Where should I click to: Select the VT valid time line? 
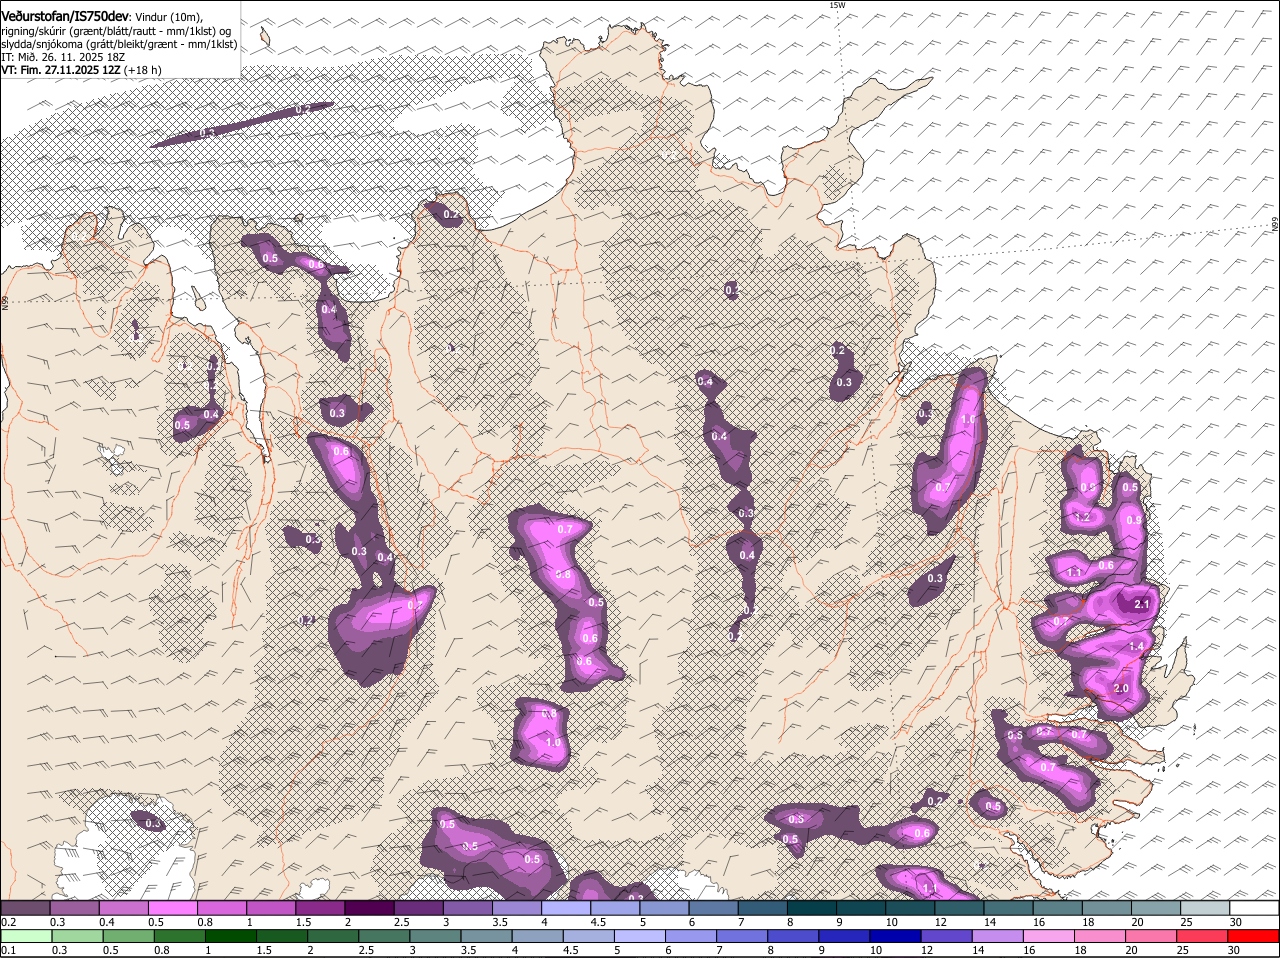pos(80,70)
